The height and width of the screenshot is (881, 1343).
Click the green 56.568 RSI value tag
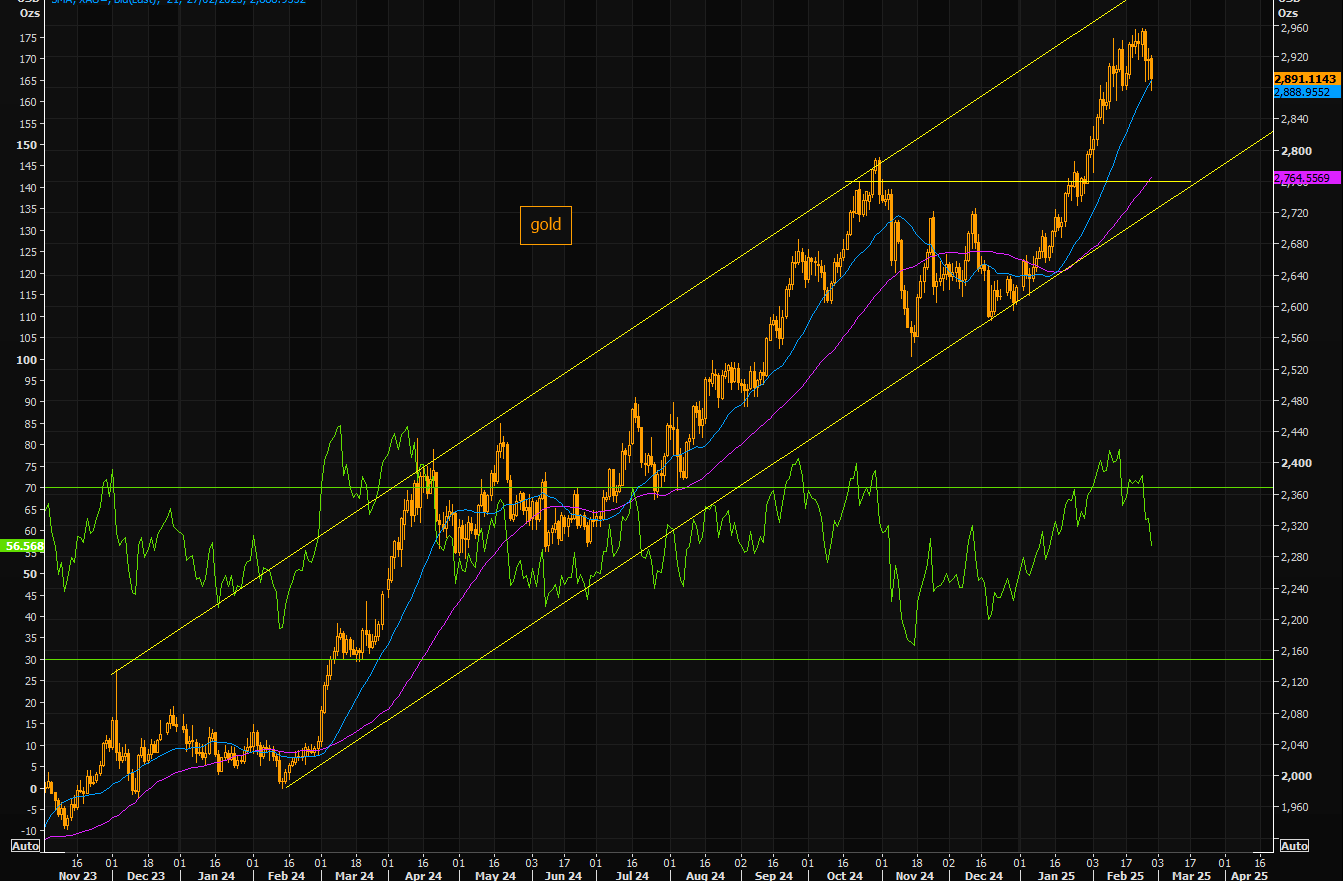(24, 546)
